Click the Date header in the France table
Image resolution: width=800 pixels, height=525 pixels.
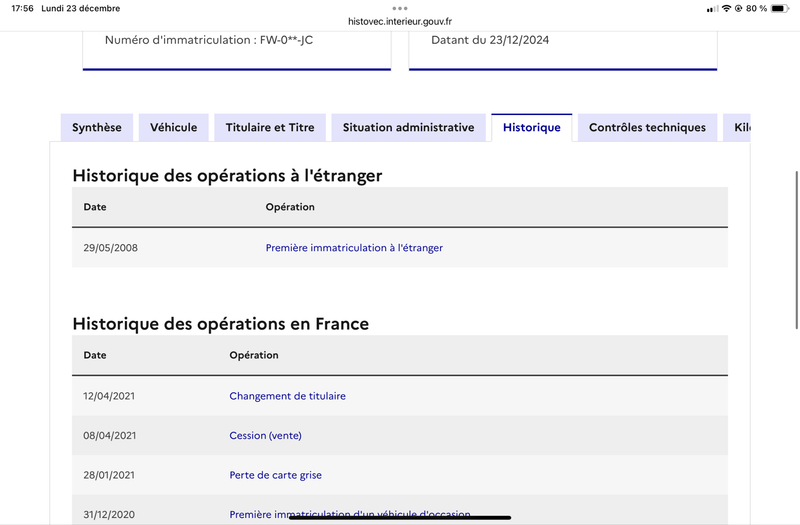click(x=95, y=355)
